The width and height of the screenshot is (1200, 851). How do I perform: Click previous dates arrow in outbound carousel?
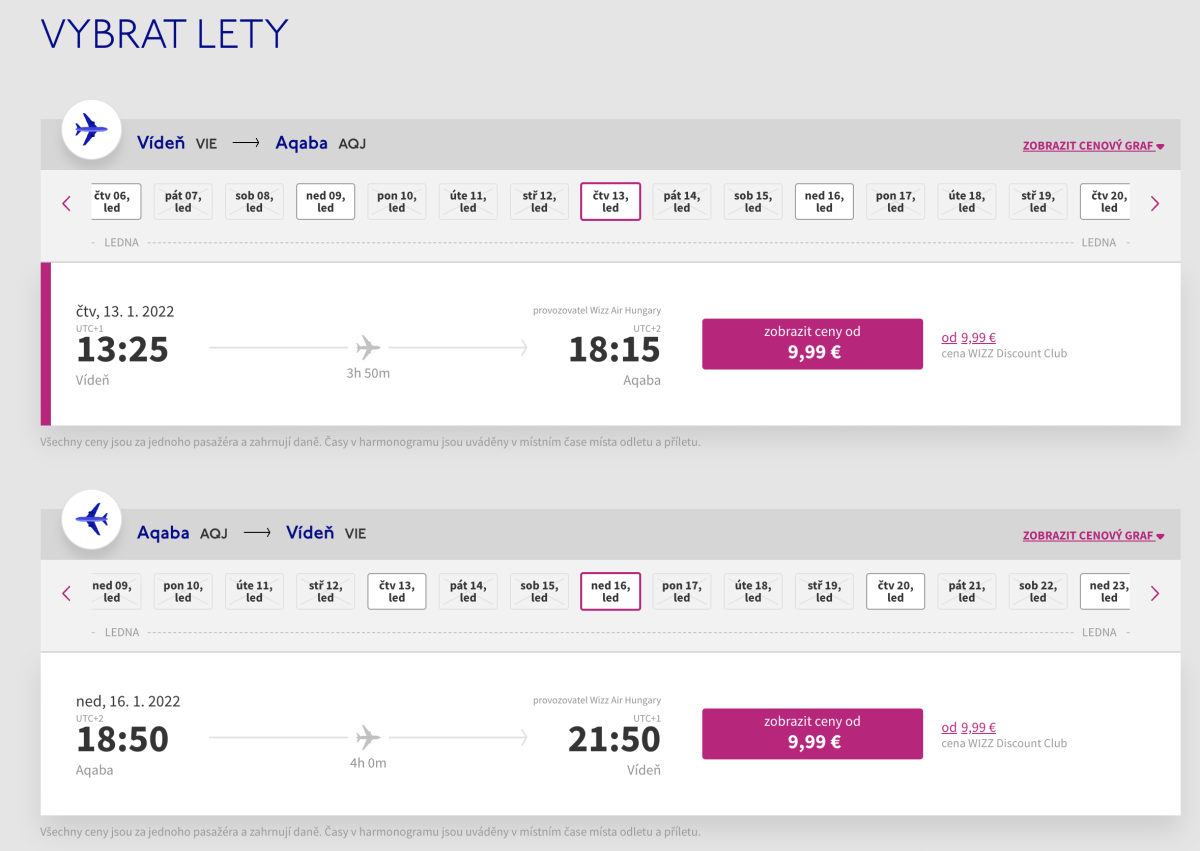67,203
